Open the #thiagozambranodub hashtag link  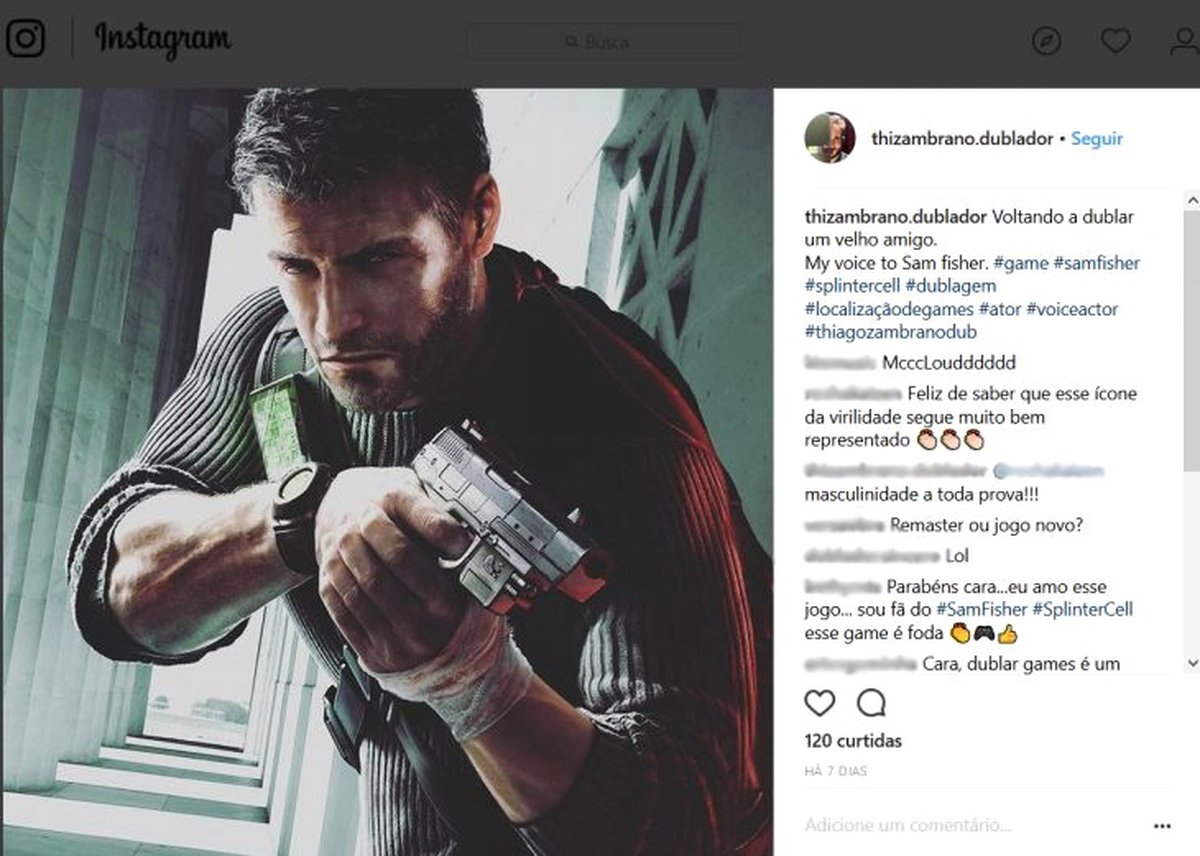tap(890, 332)
